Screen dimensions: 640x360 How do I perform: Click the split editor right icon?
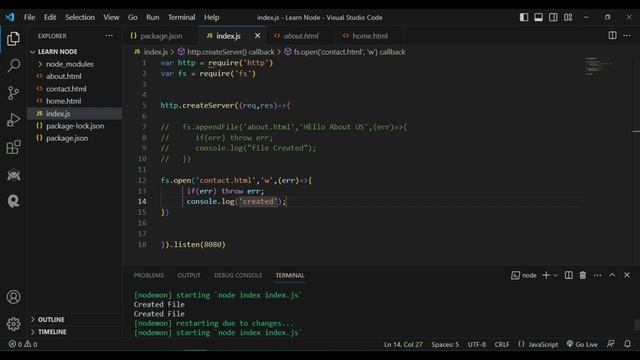(x=612, y=36)
